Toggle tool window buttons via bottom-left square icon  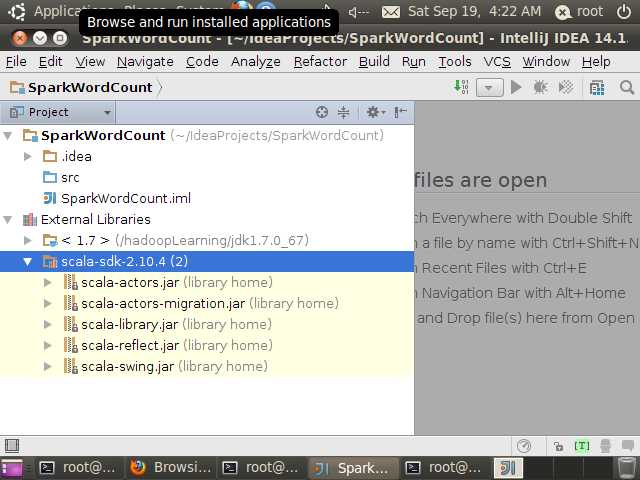pyautogui.click(x=12, y=445)
